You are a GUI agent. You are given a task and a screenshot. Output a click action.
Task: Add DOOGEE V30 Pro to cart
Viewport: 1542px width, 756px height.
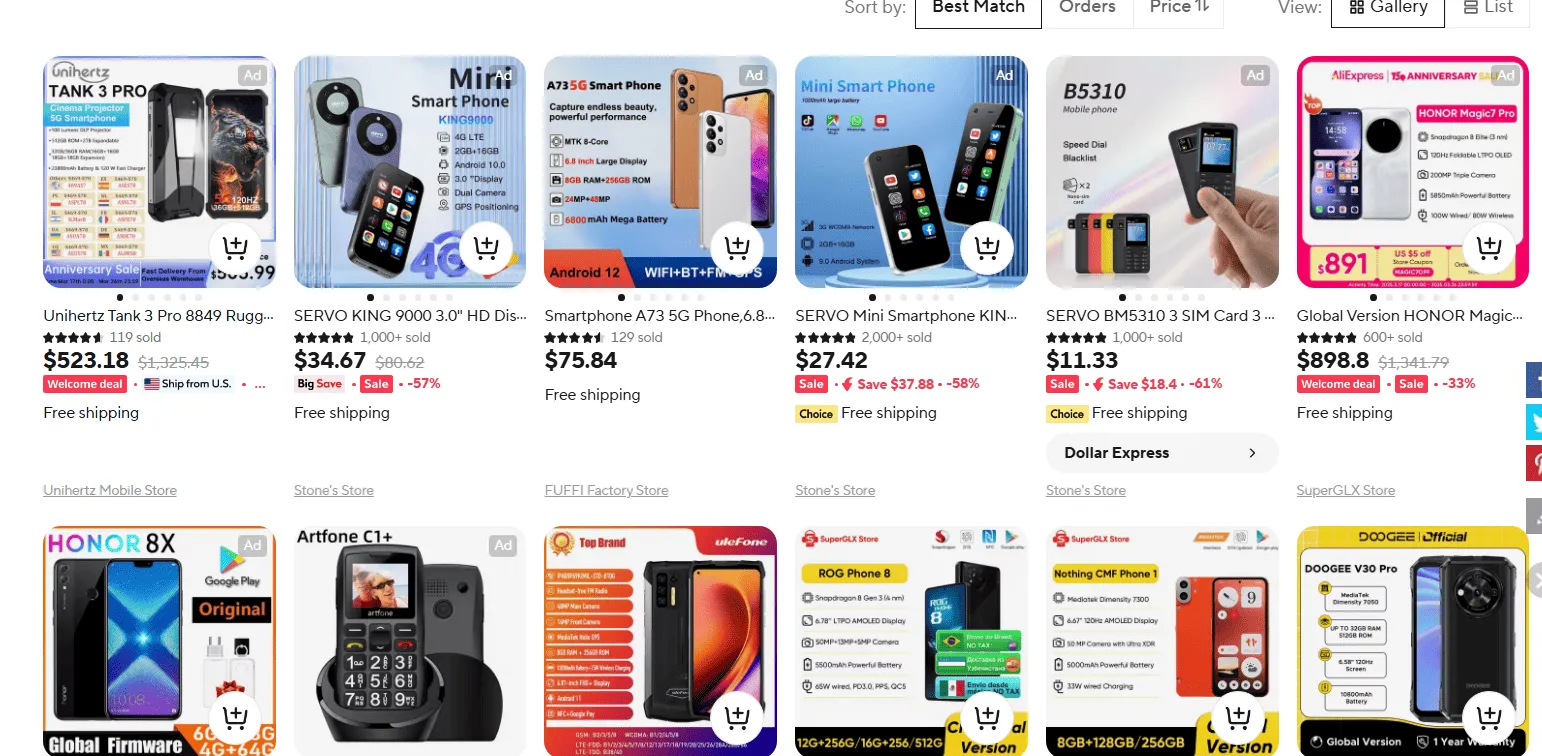coord(1489,717)
